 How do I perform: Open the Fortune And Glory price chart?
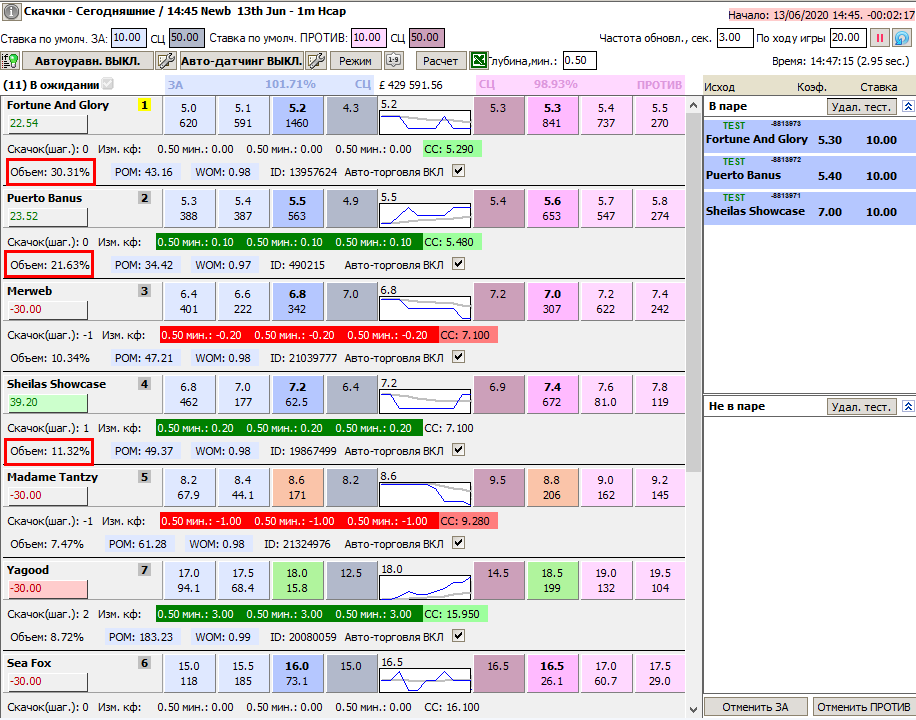[425, 122]
